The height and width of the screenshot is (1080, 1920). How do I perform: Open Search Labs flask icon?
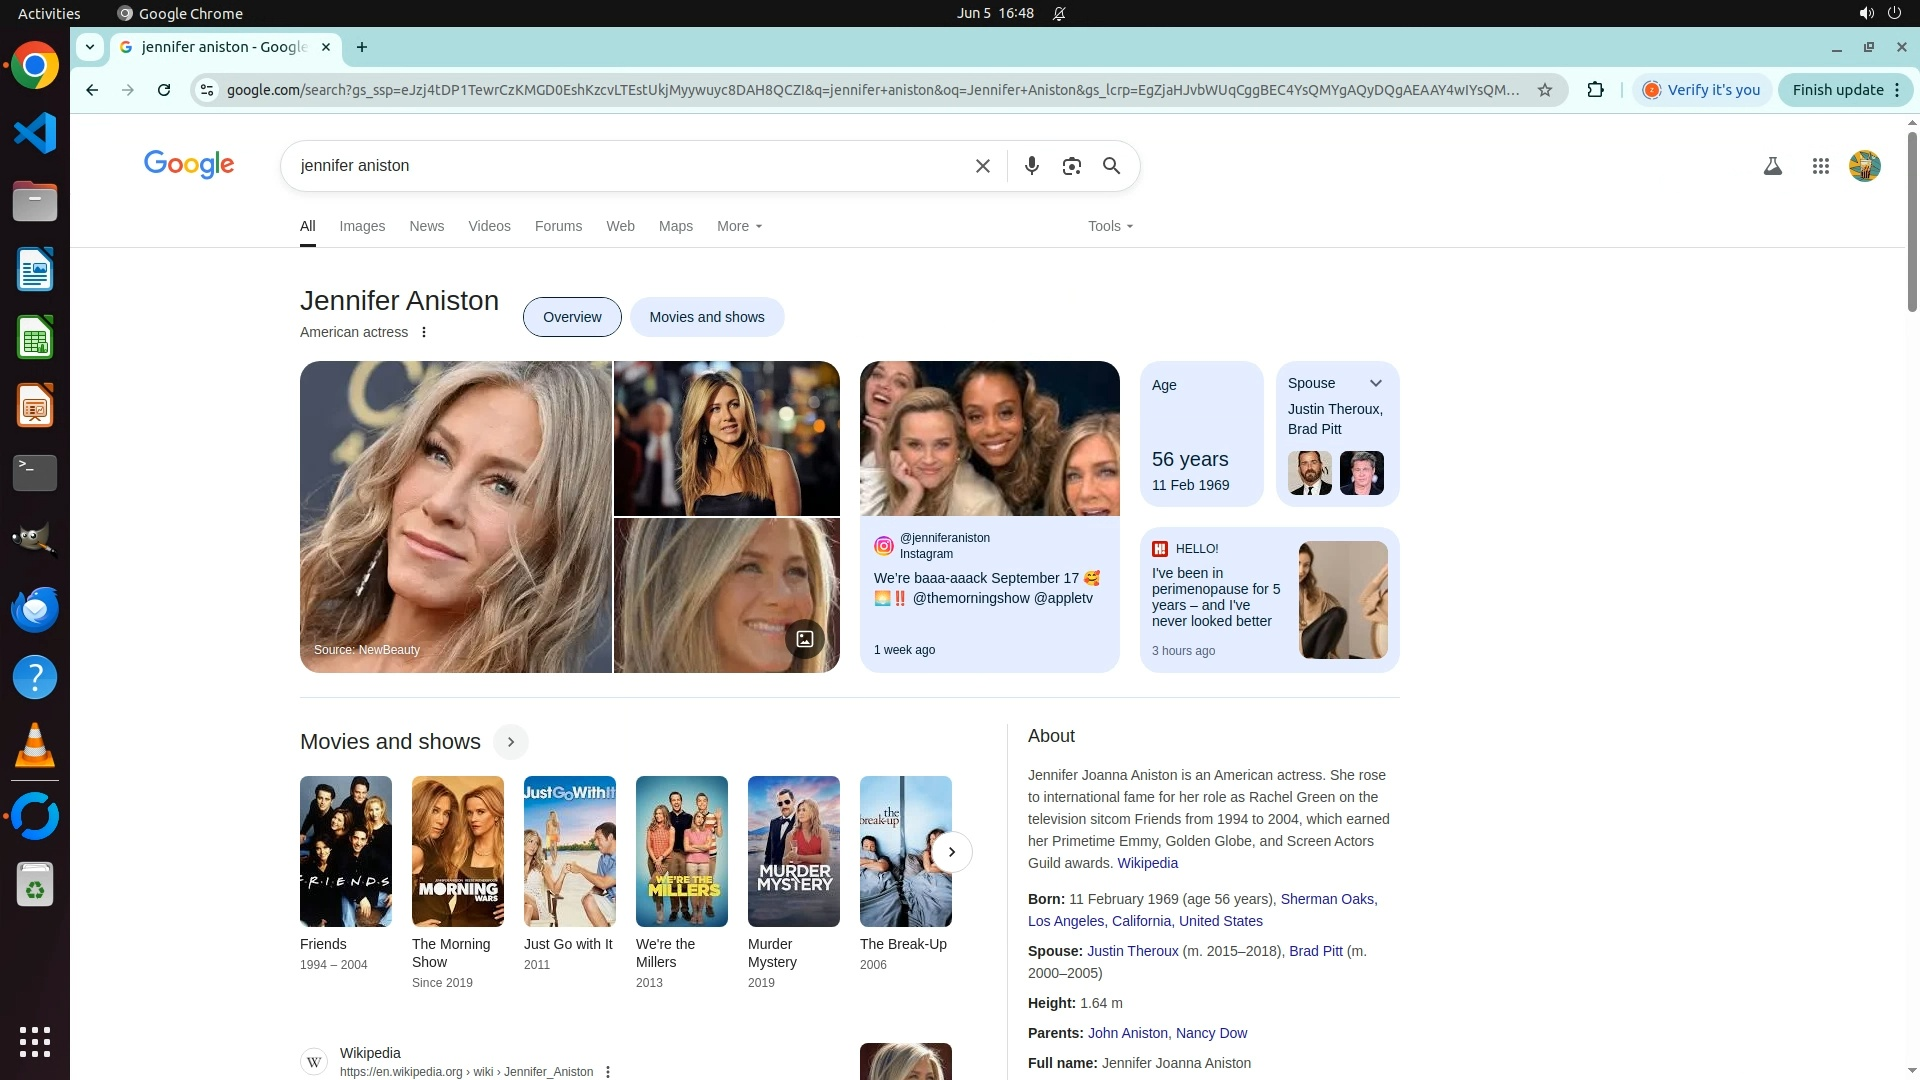pyautogui.click(x=1772, y=166)
